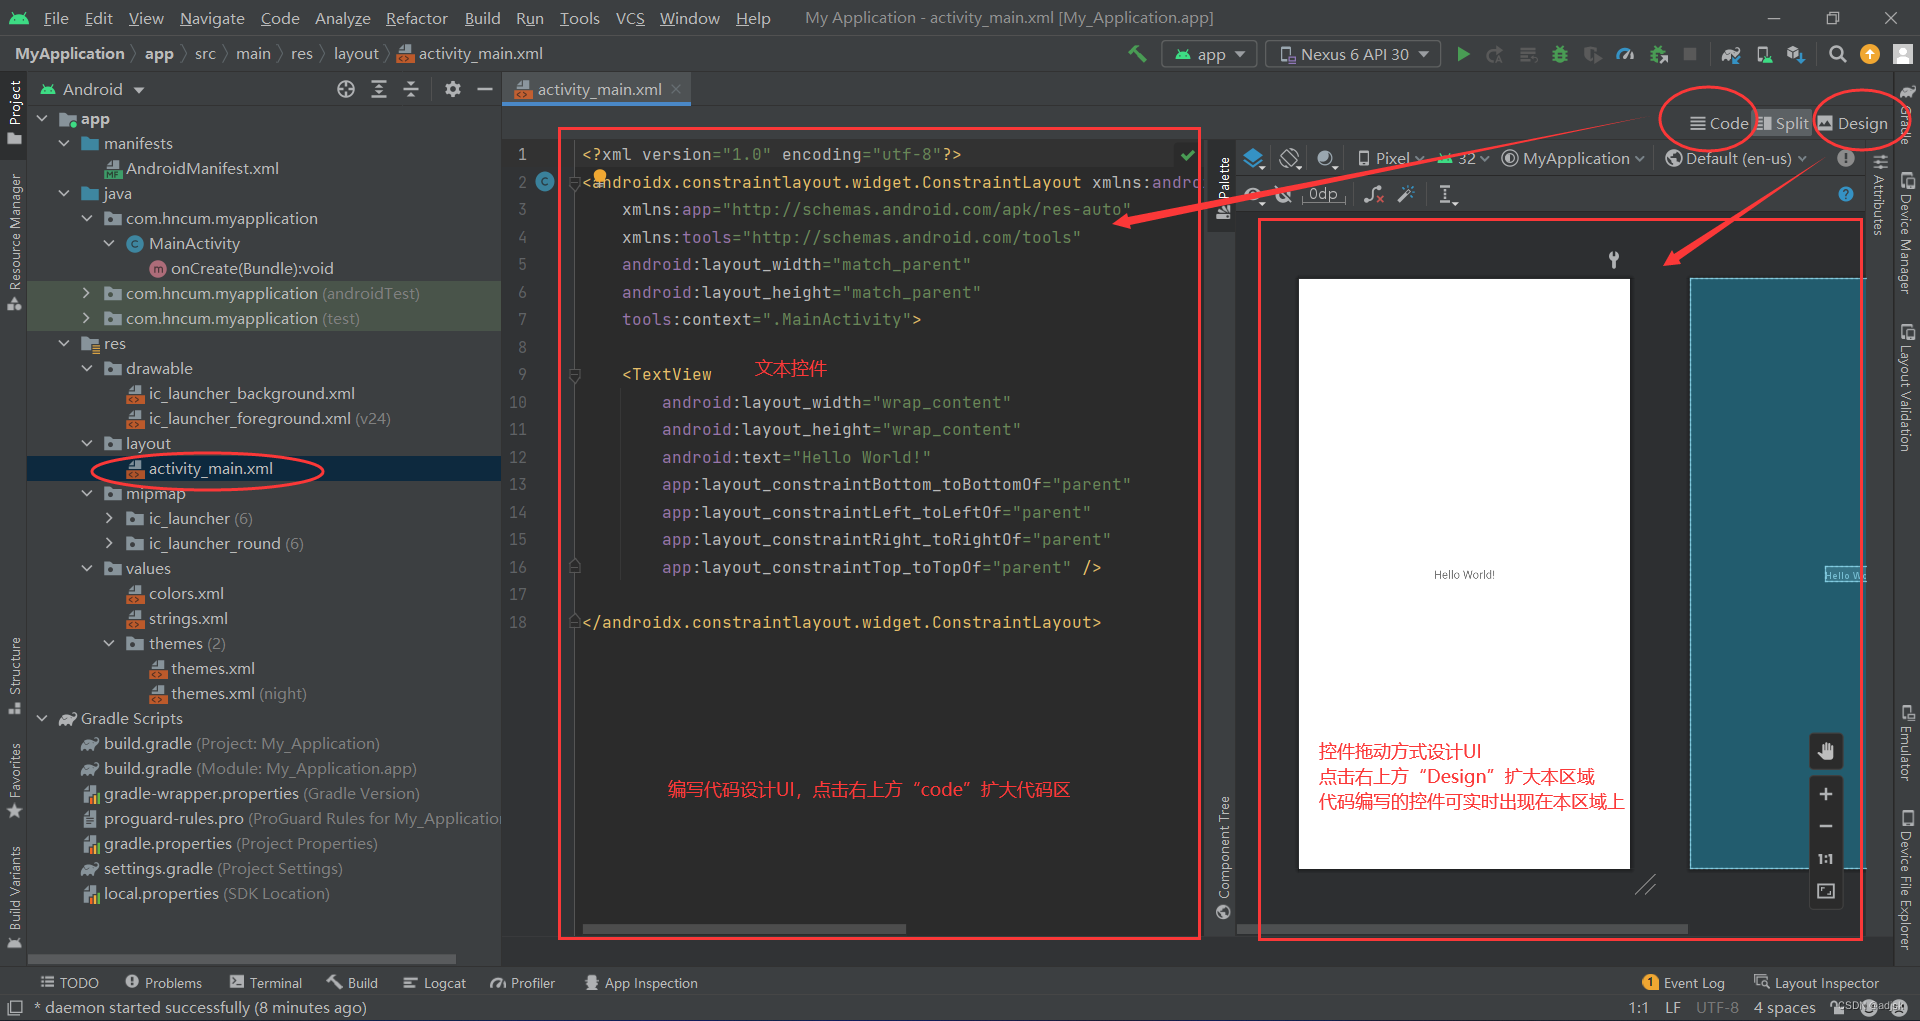The image size is (1920, 1021).
Task: Open the Terminal tool window
Action: tap(265, 983)
